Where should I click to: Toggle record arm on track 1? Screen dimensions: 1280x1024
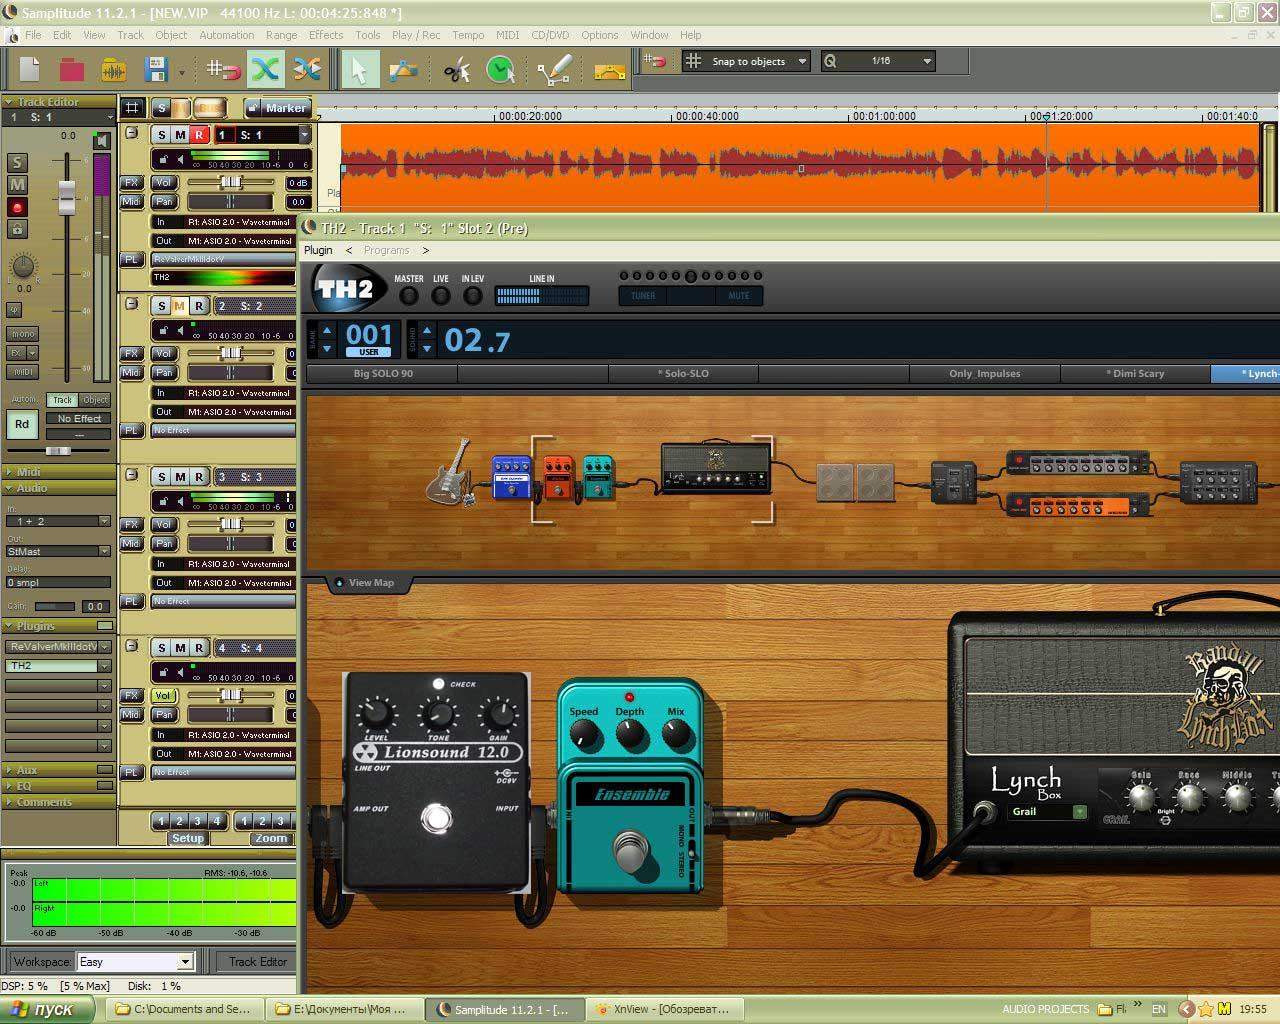pos(198,135)
